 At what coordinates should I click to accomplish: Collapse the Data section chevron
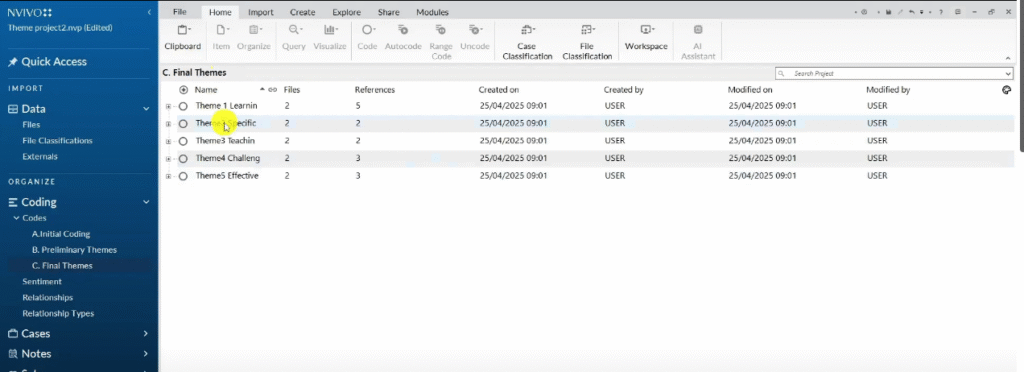click(146, 109)
